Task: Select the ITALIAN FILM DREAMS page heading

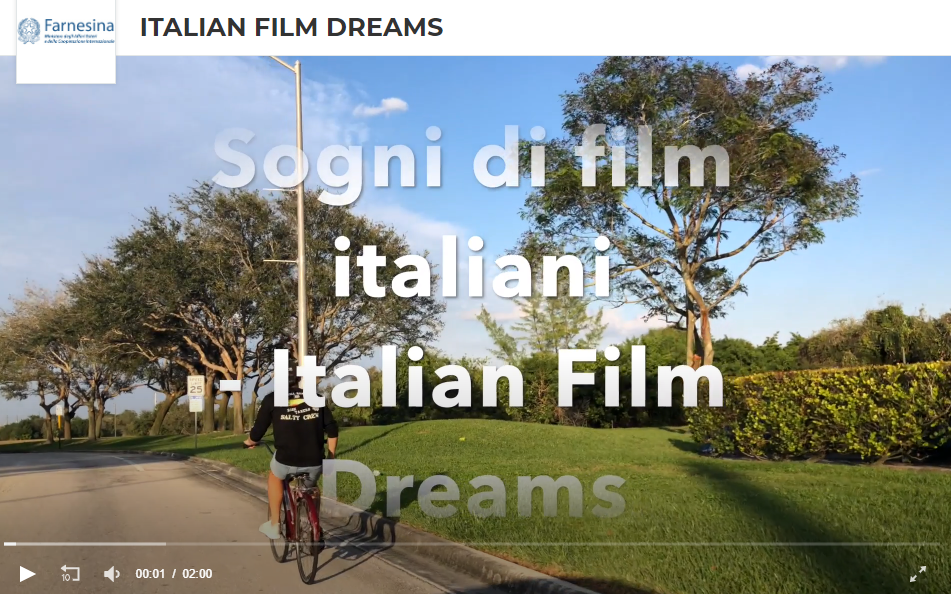Action: [x=291, y=27]
